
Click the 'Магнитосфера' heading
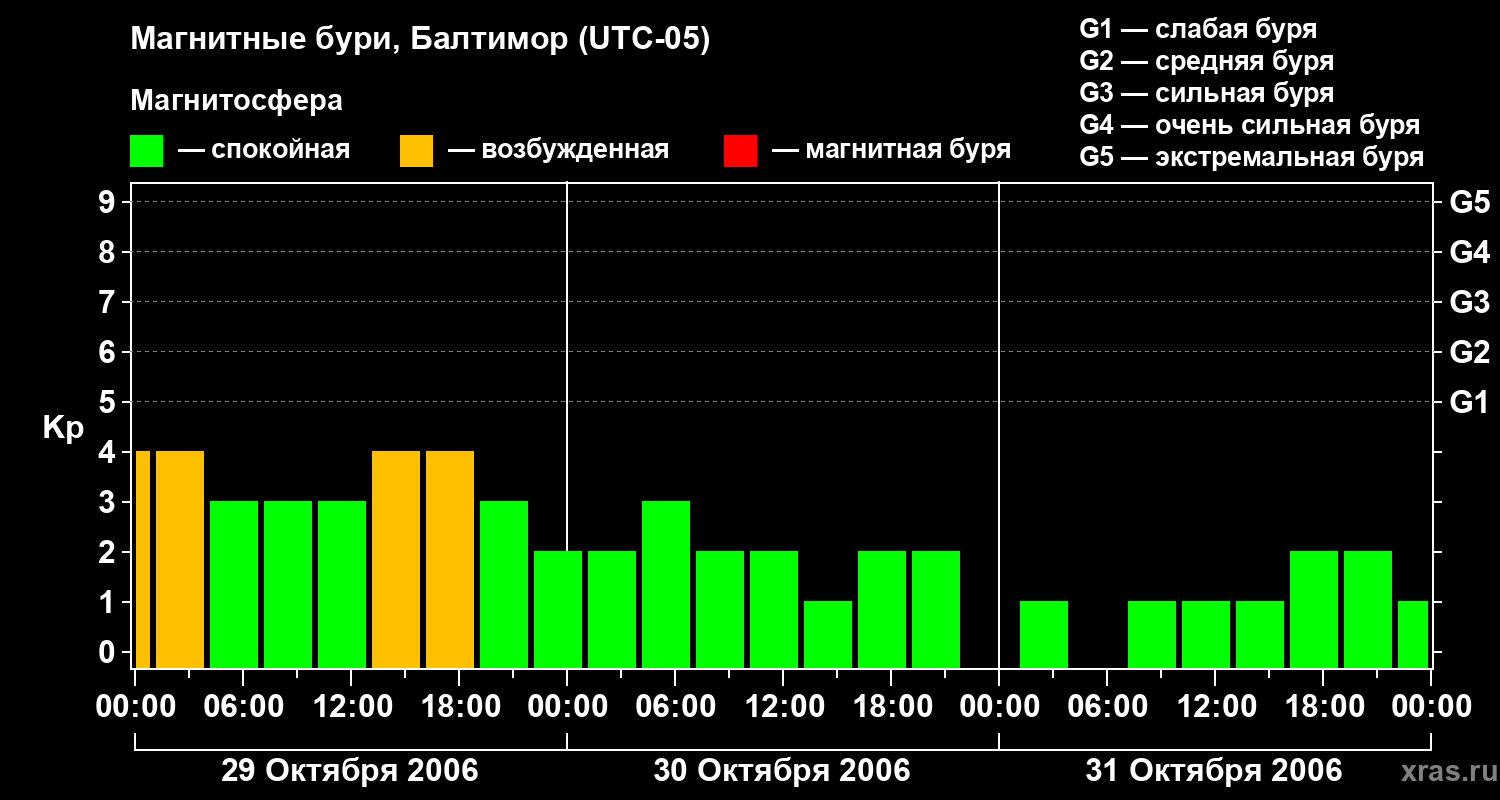pos(236,101)
